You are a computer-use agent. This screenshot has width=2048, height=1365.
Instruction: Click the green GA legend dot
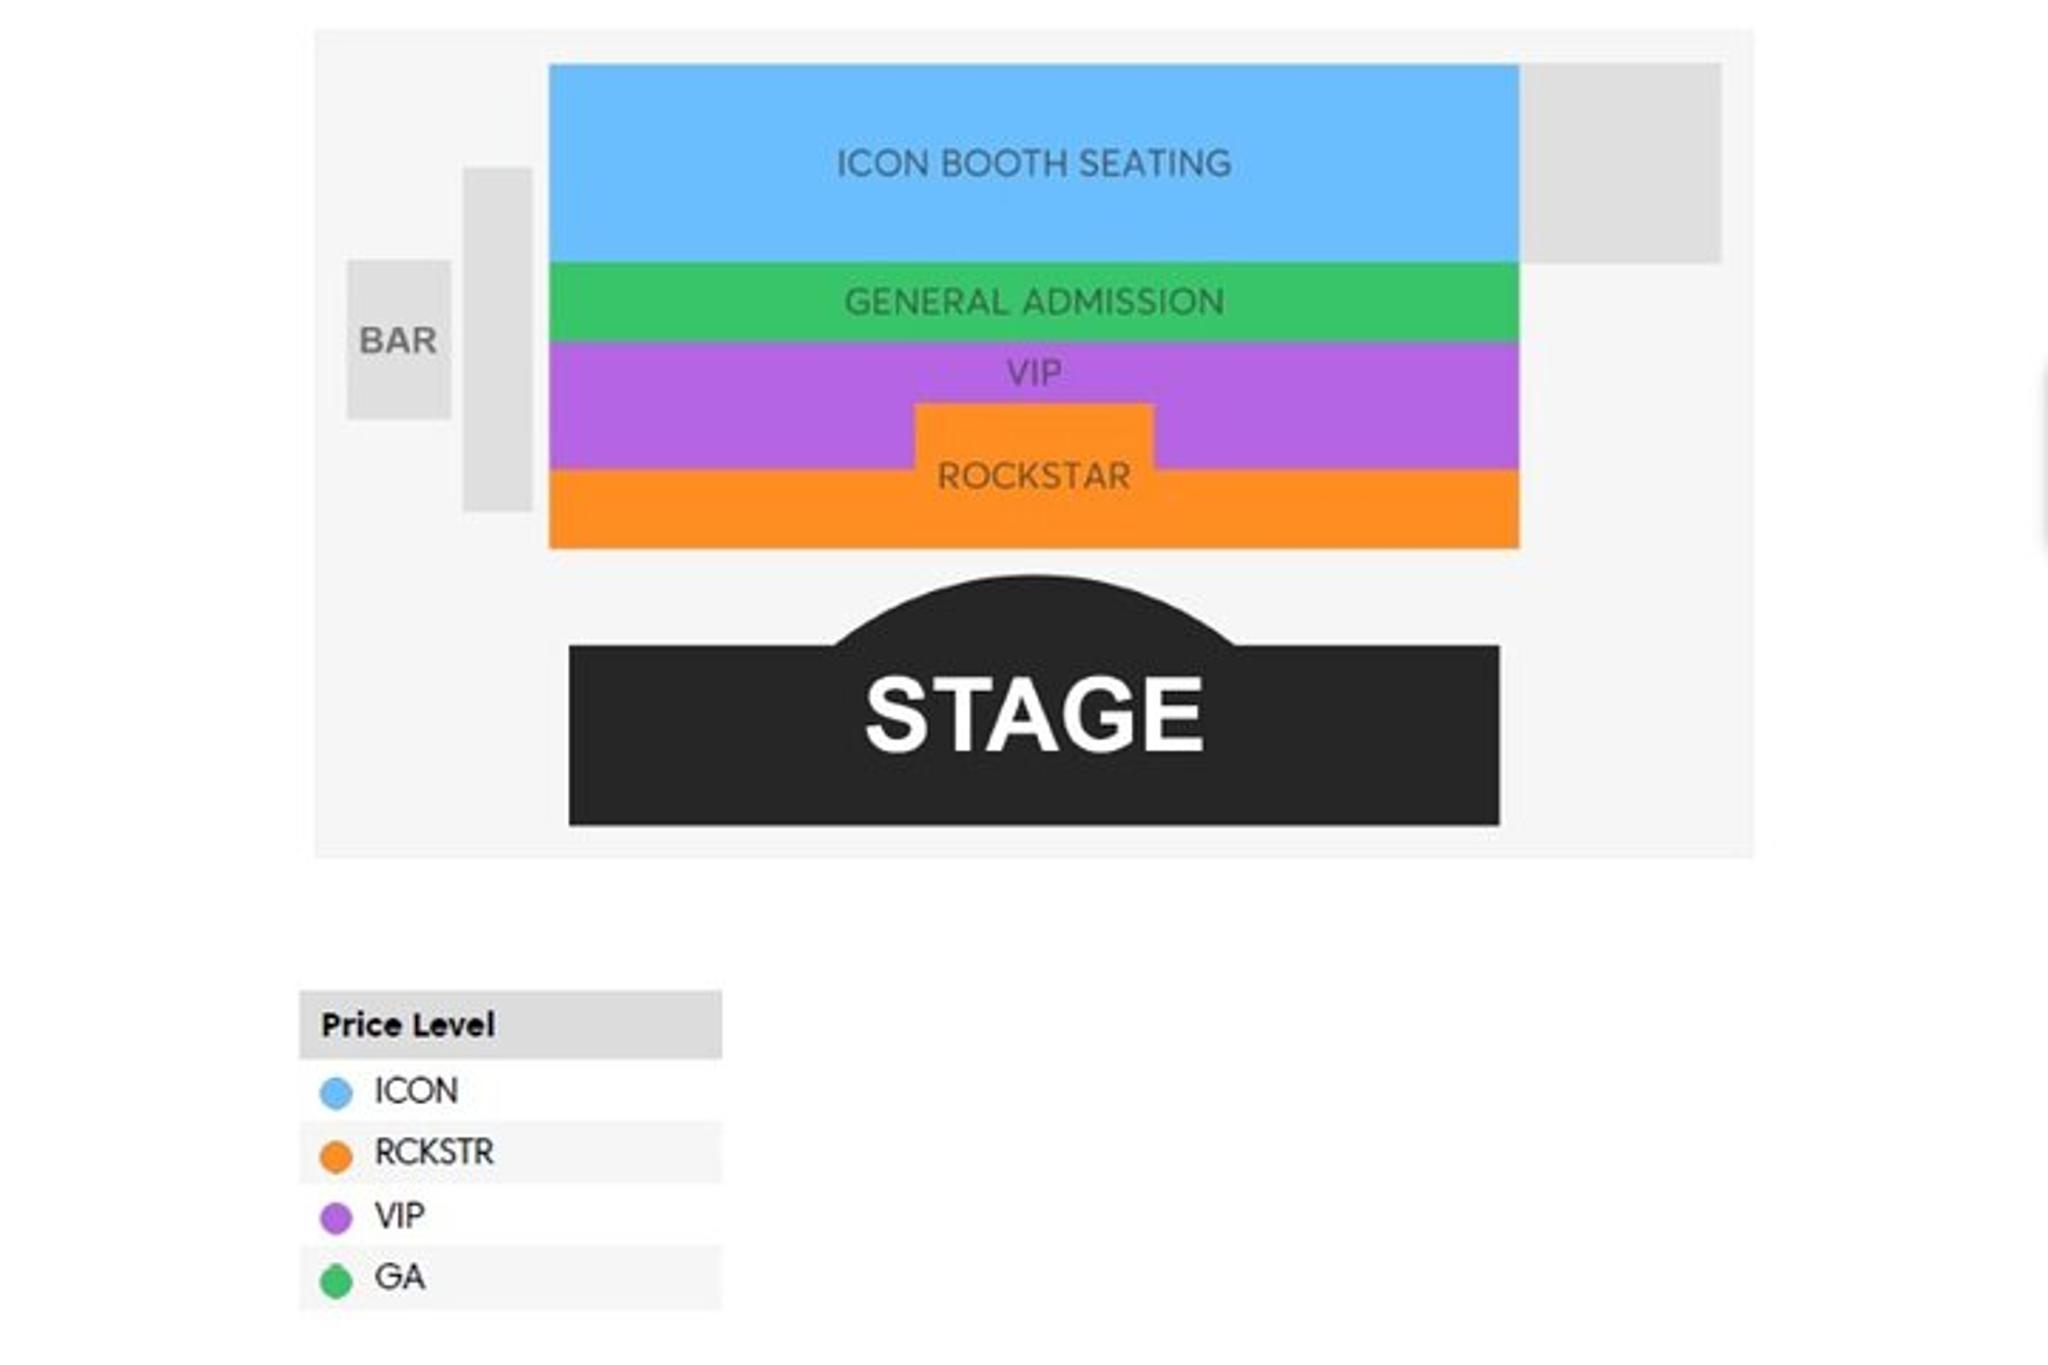[336, 1280]
